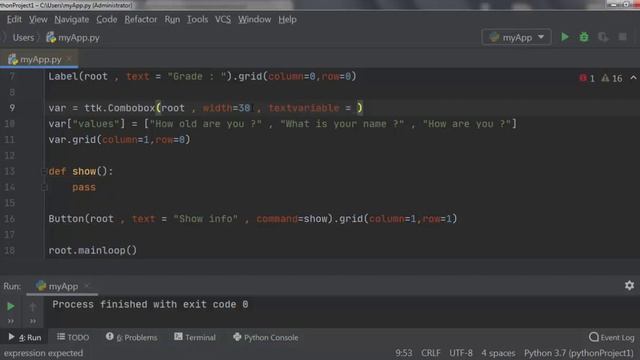The width and height of the screenshot is (640, 360).
Task: Click the red error indicator showing 1
Action: (587, 78)
